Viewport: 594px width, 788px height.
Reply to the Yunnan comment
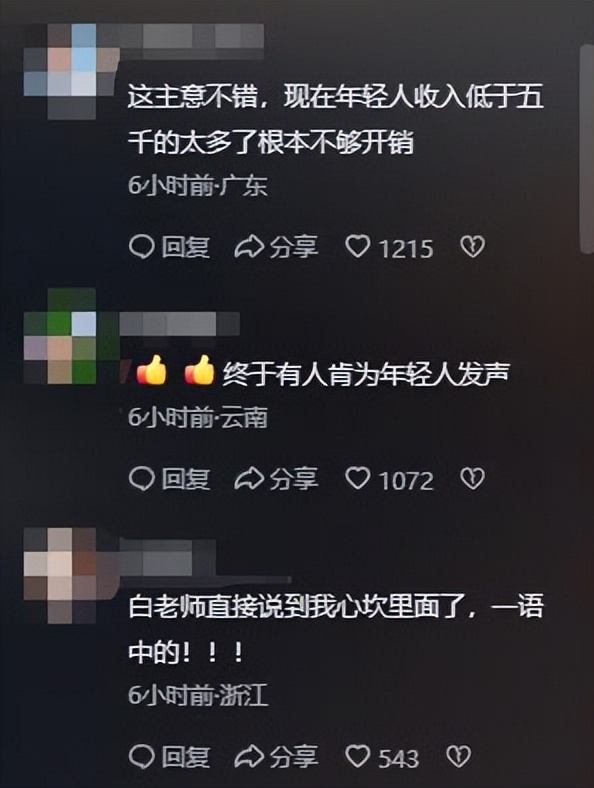[x=169, y=478]
